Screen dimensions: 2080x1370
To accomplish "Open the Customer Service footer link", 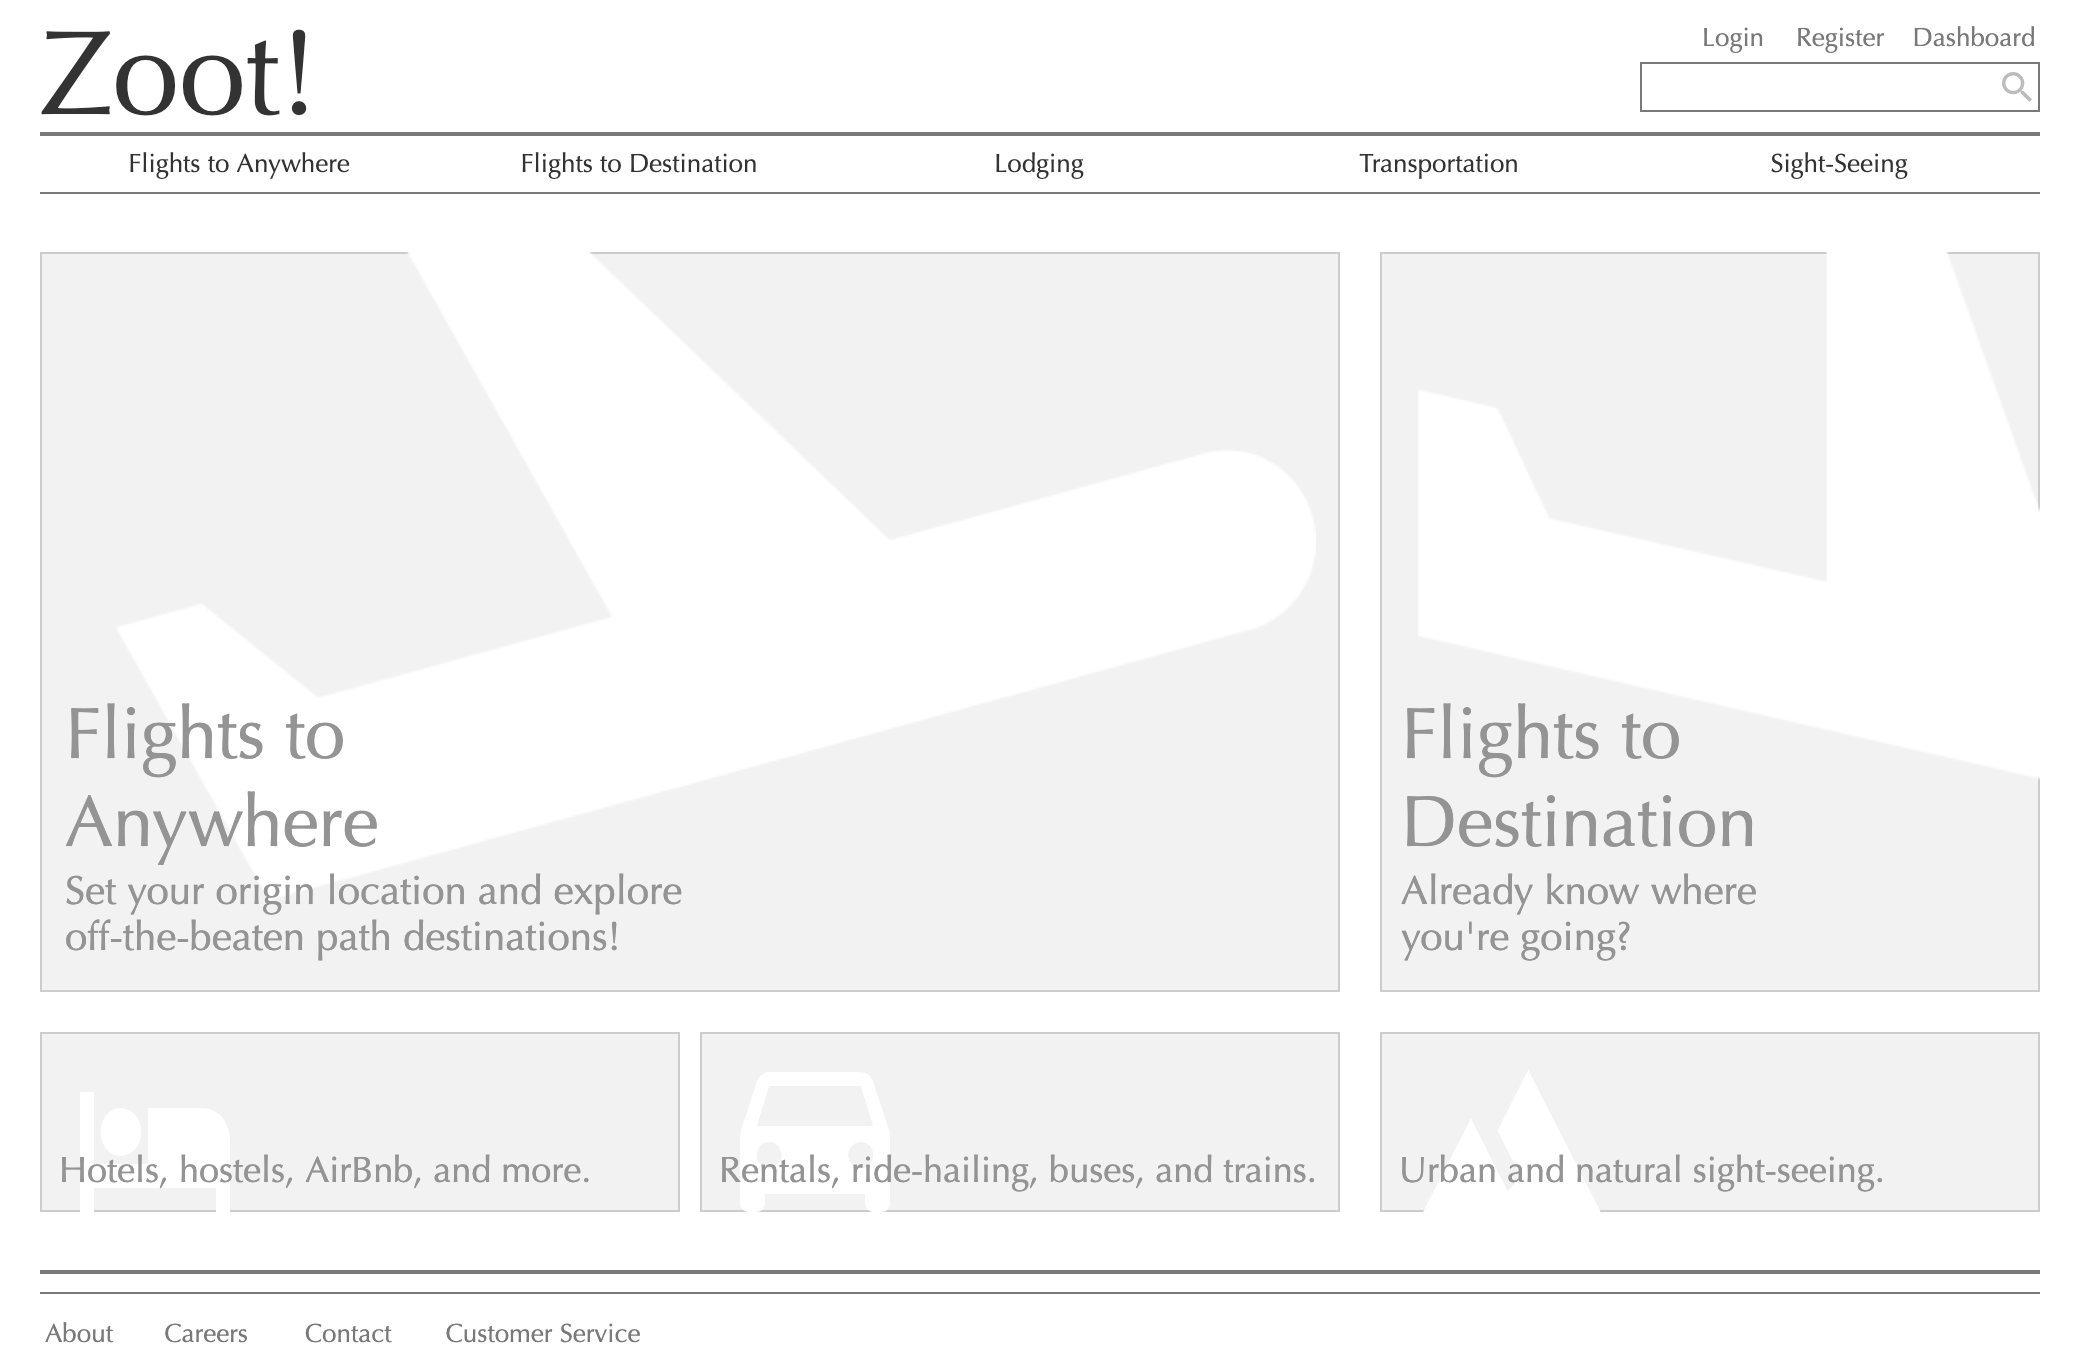I will pos(543,1333).
